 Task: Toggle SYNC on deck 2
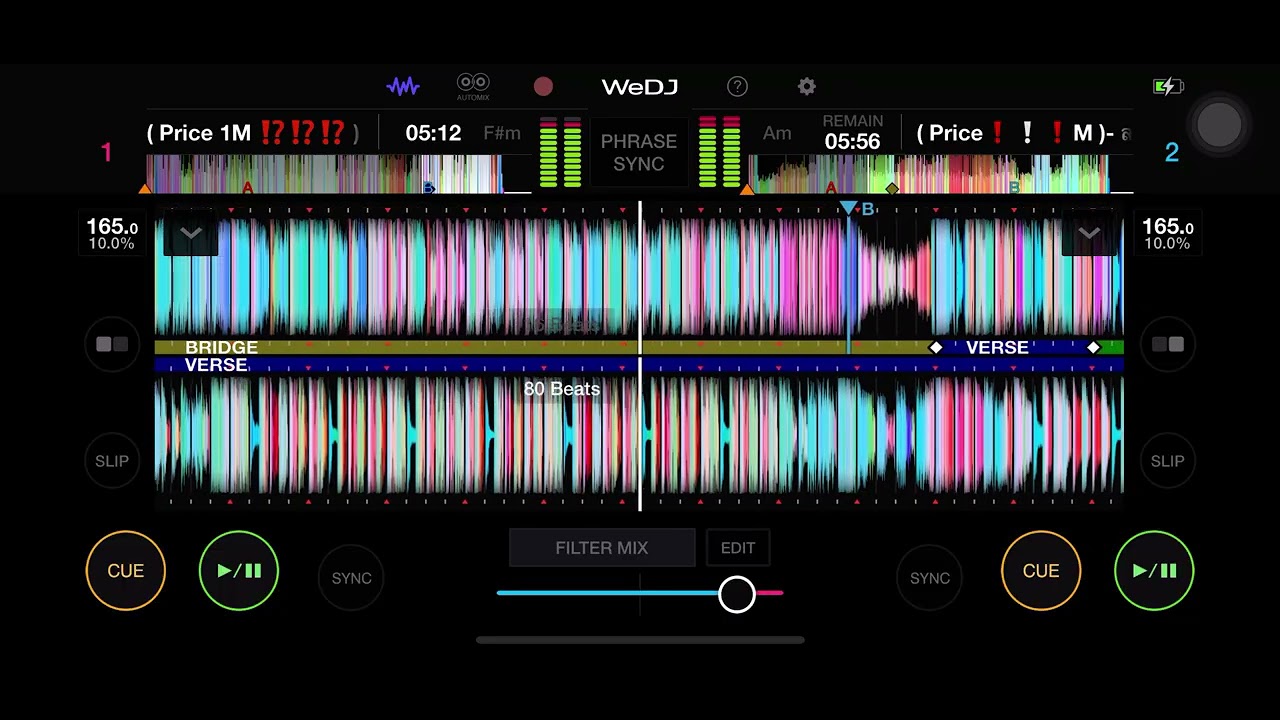click(x=930, y=578)
